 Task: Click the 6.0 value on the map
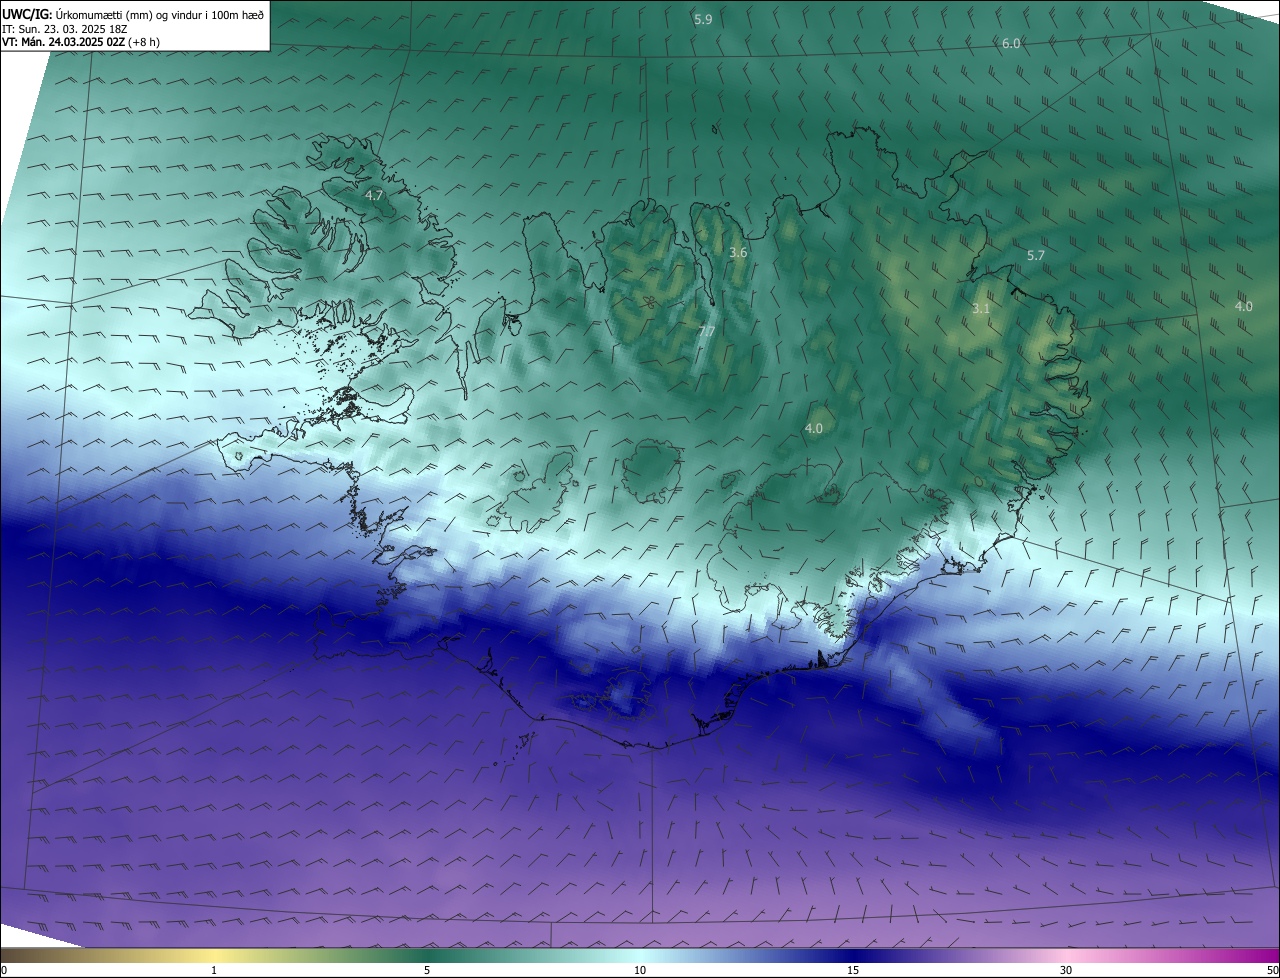pyautogui.click(x=1011, y=44)
